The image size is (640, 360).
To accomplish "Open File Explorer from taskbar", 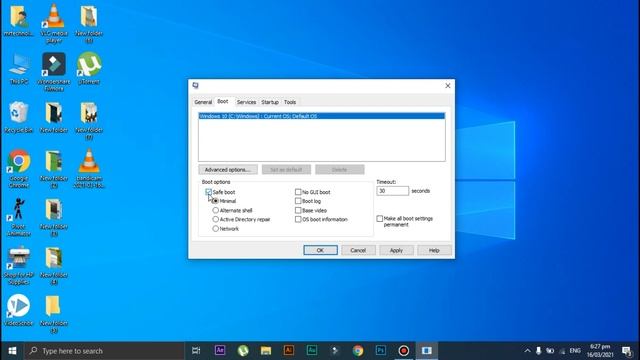I will (266, 350).
